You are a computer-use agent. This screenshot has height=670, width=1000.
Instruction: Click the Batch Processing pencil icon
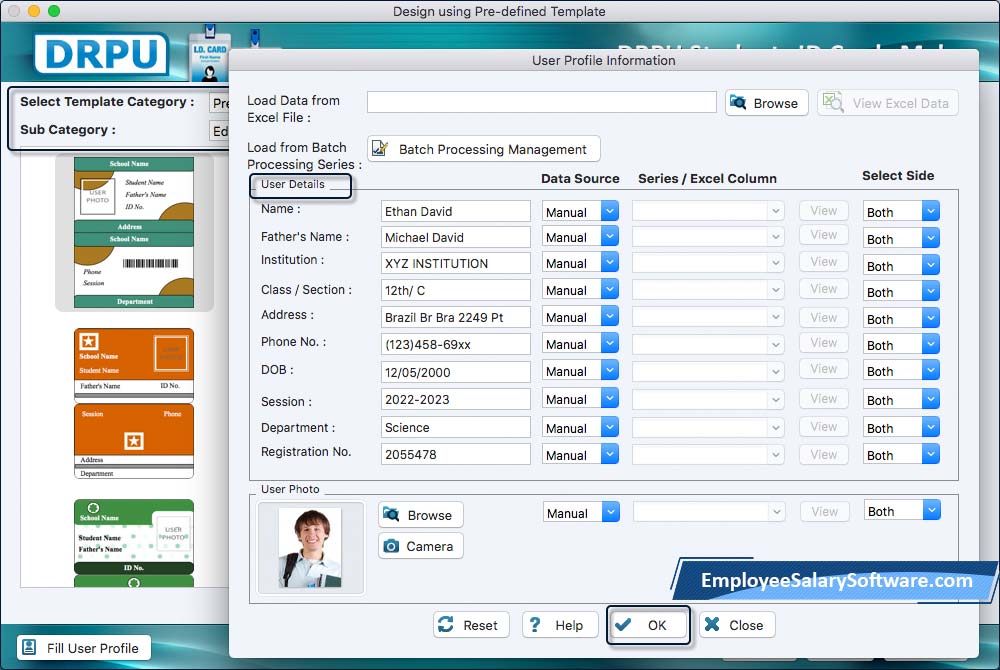click(380, 148)
